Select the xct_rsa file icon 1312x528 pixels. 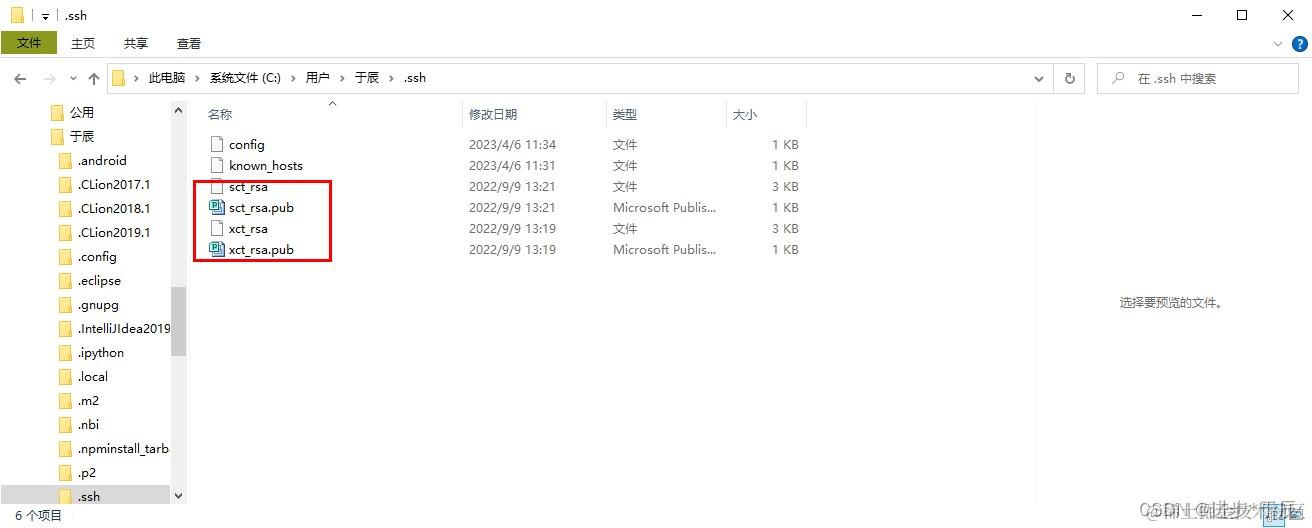(x=217, y=229)
